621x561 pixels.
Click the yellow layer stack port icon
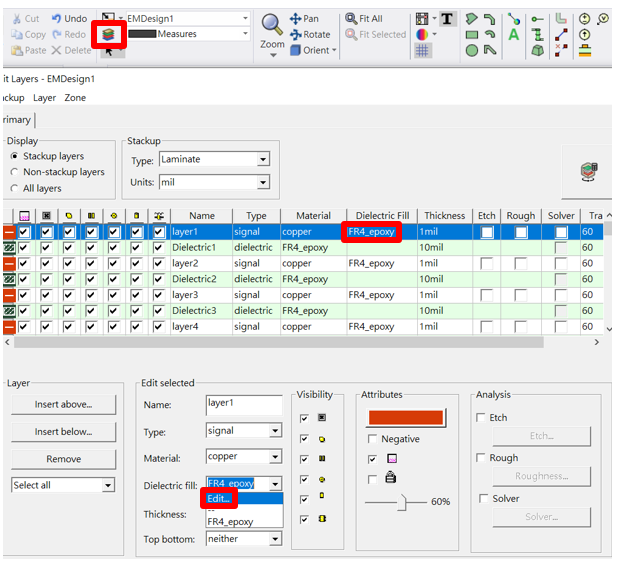pyautogui.click(x=585, y=51)
